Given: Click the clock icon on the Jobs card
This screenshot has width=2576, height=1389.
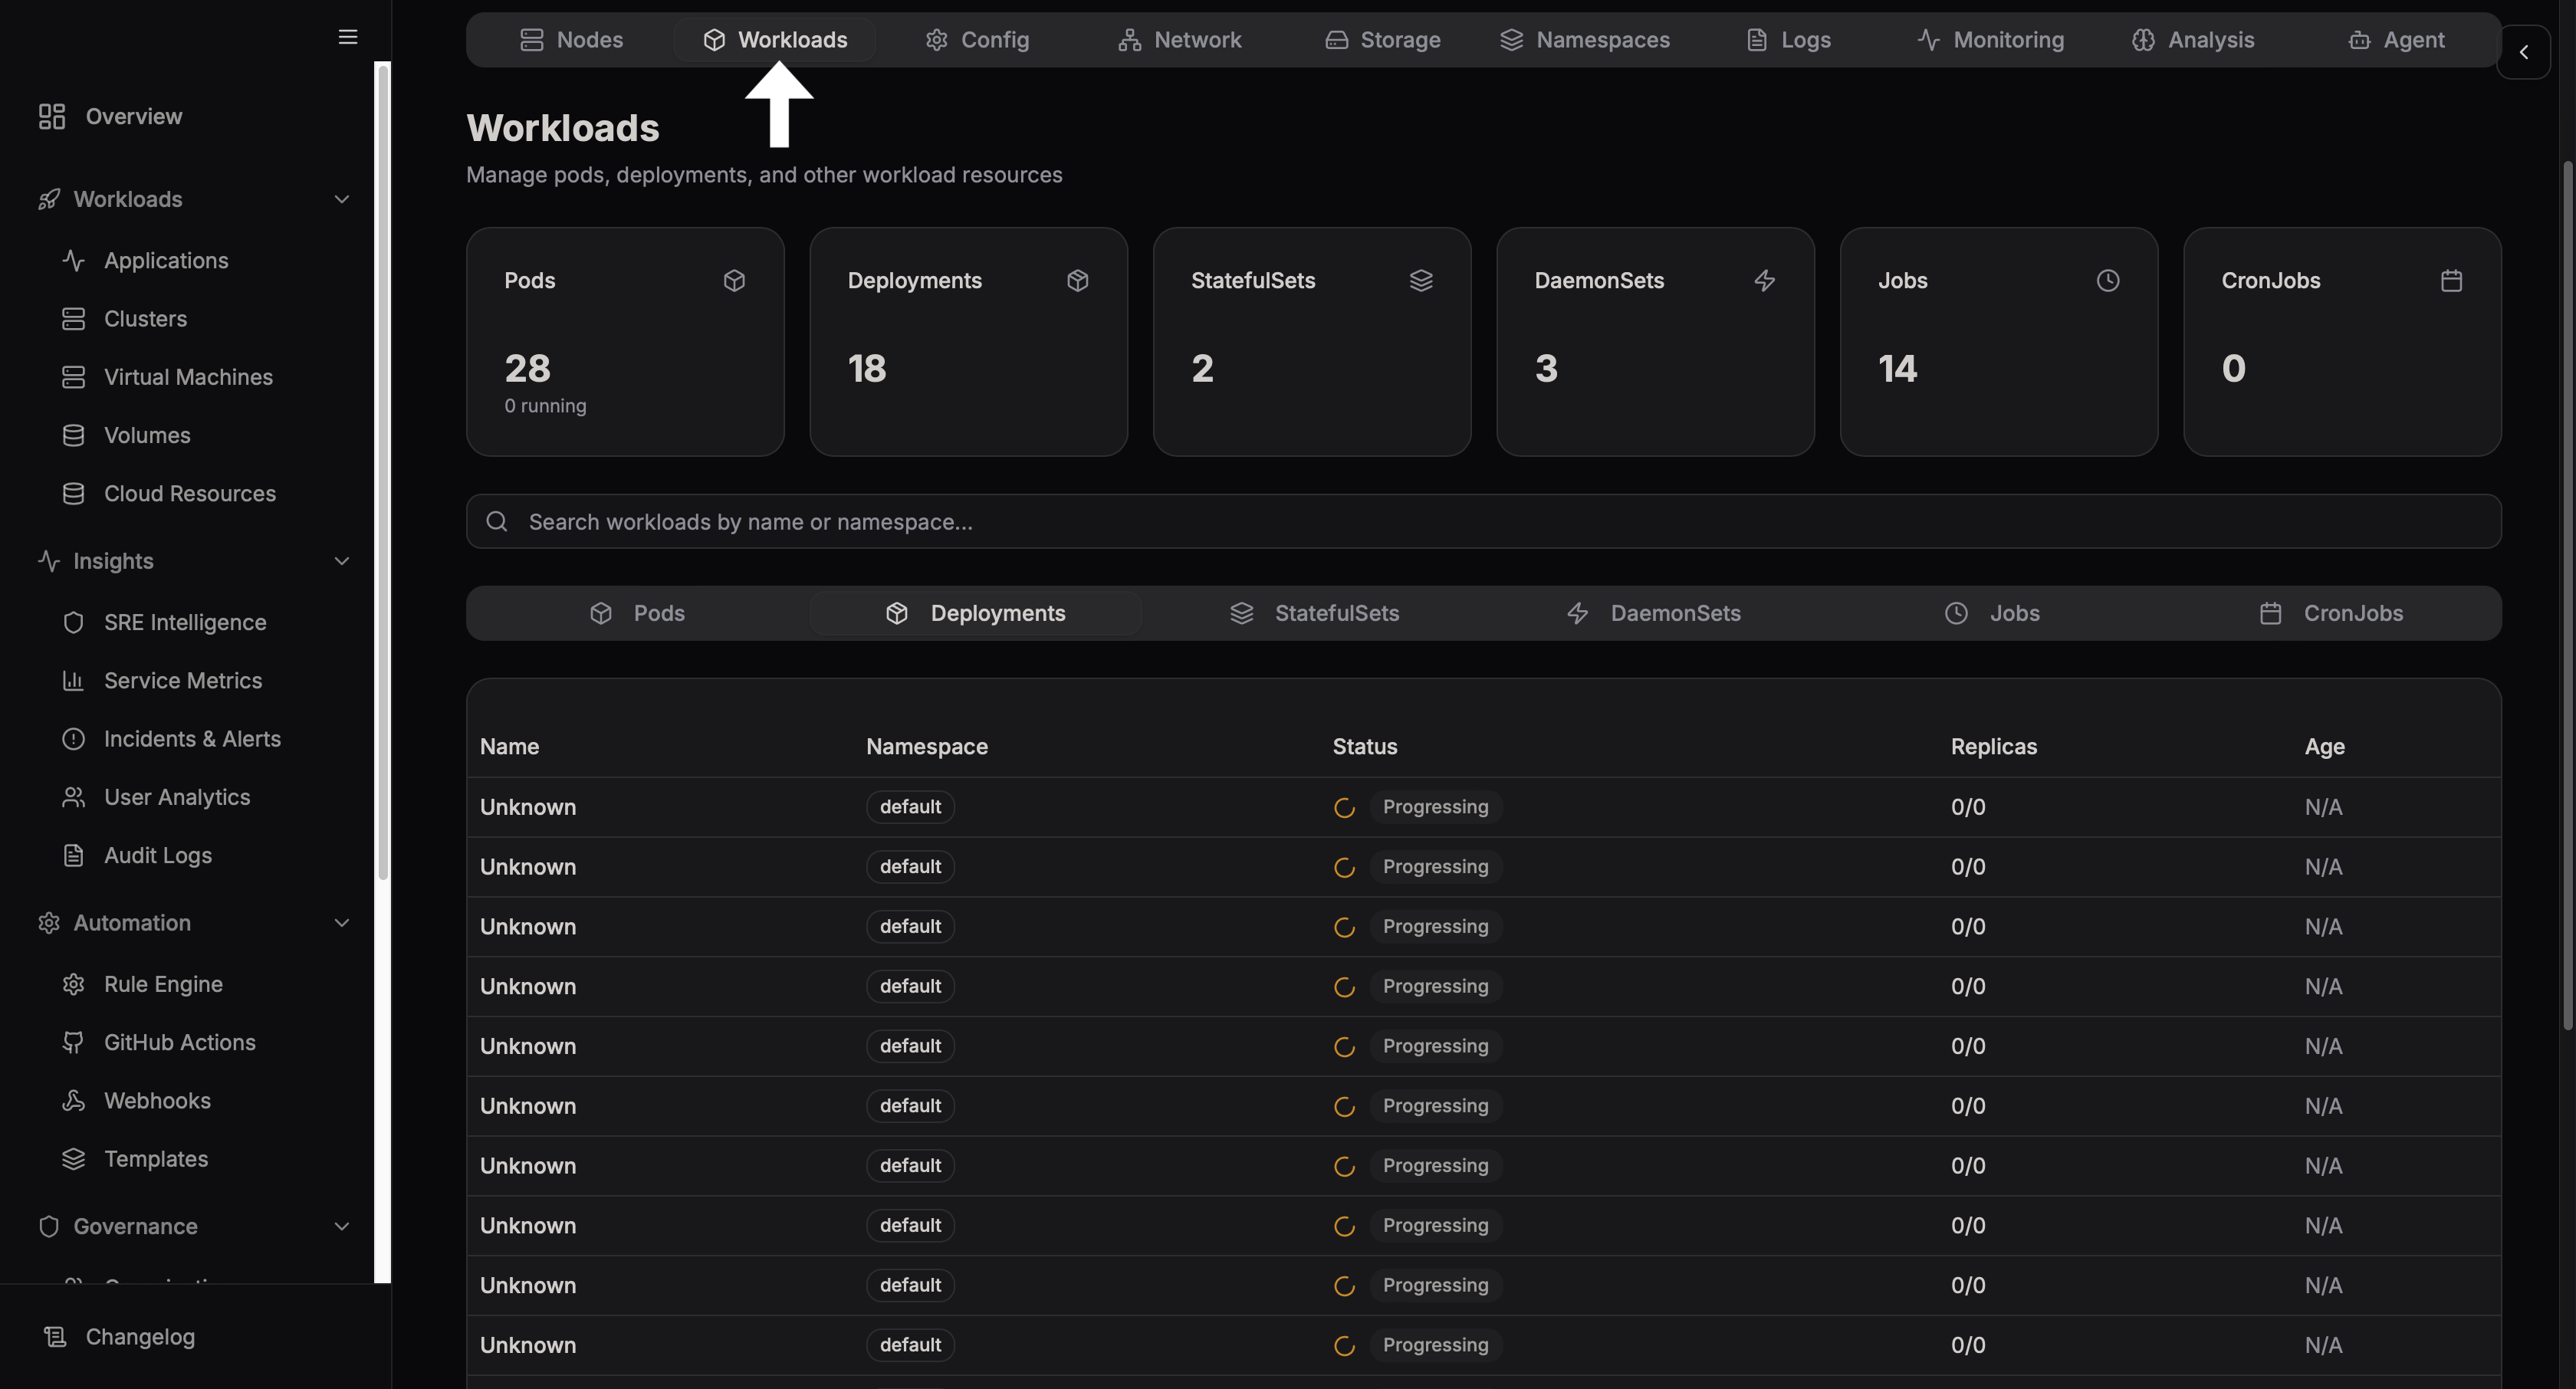Looking at the screenshot, I should (x=2108, y=280).
